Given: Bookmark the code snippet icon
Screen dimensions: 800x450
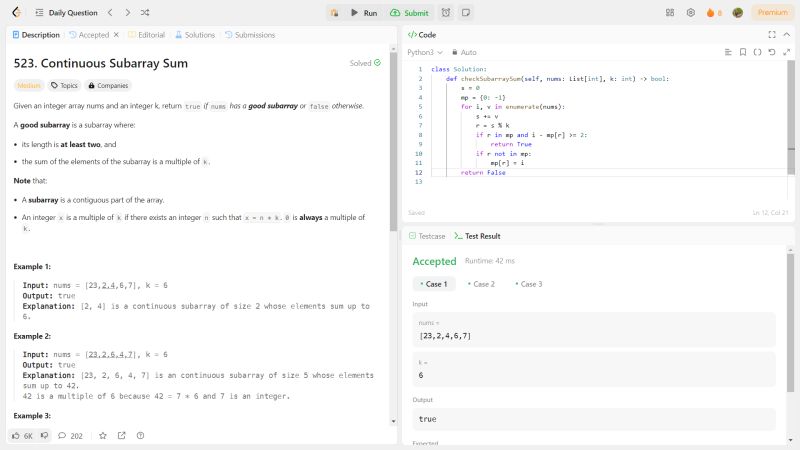Looking at the screenshot, I should pyautogui.click(x=743, y=52).
